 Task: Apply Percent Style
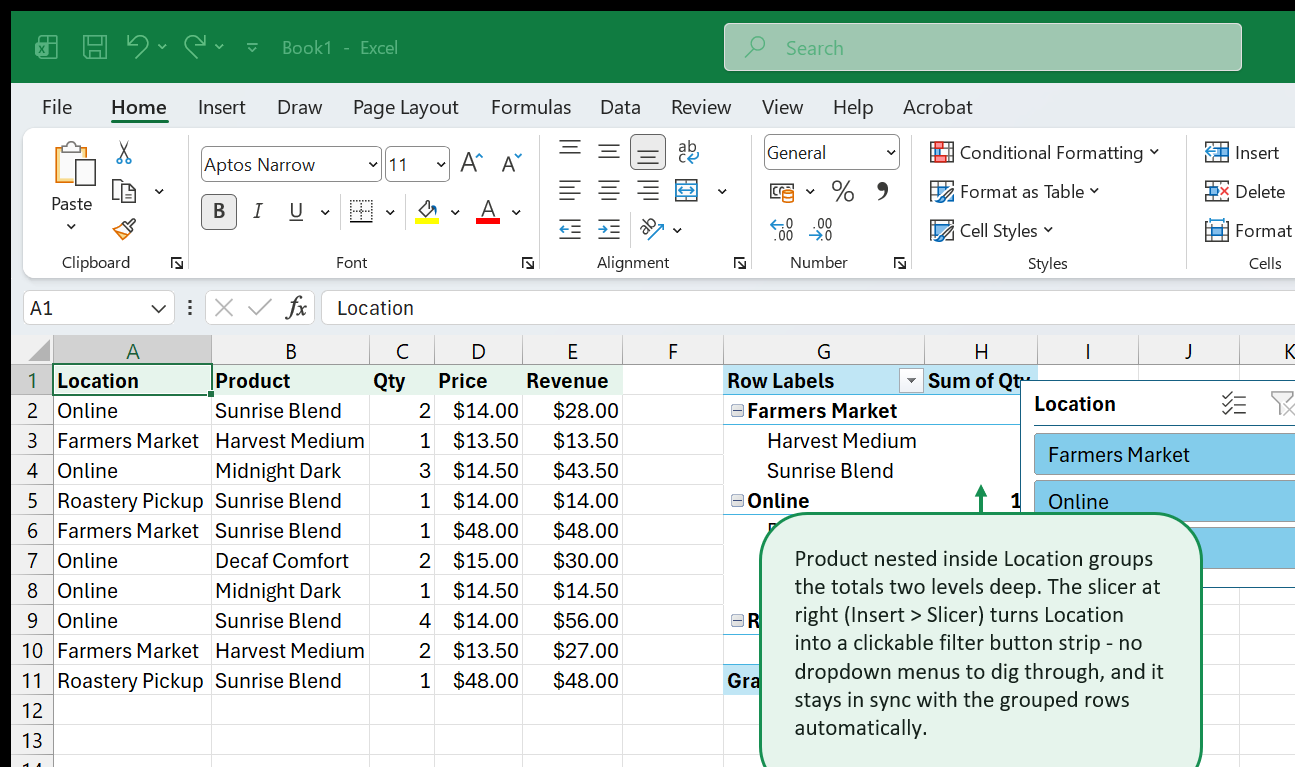[x=843, y=191]
